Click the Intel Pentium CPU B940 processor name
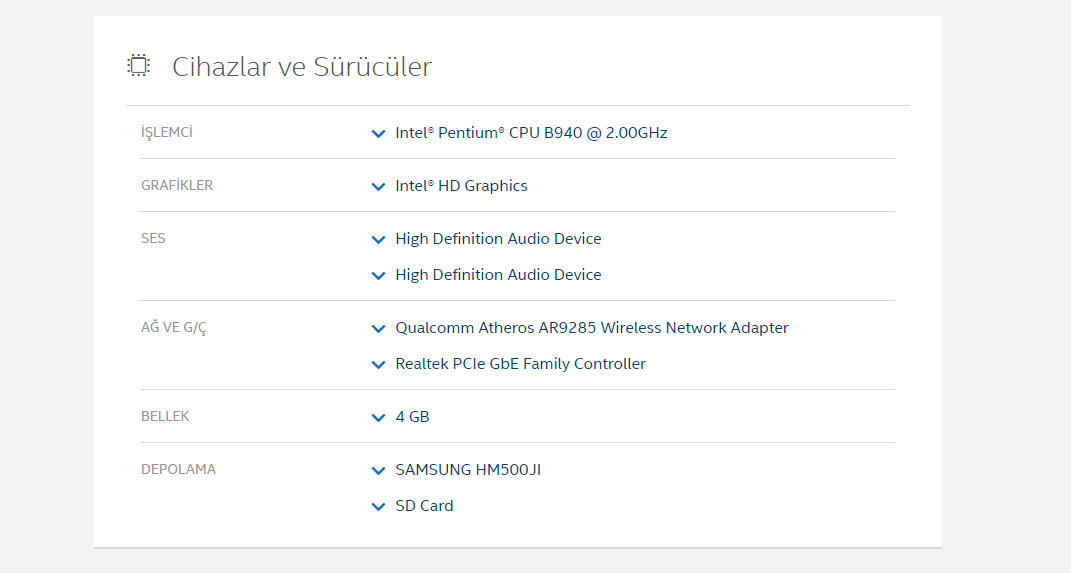Screen dimensions: 1071x573 click(x=531, y=132)
